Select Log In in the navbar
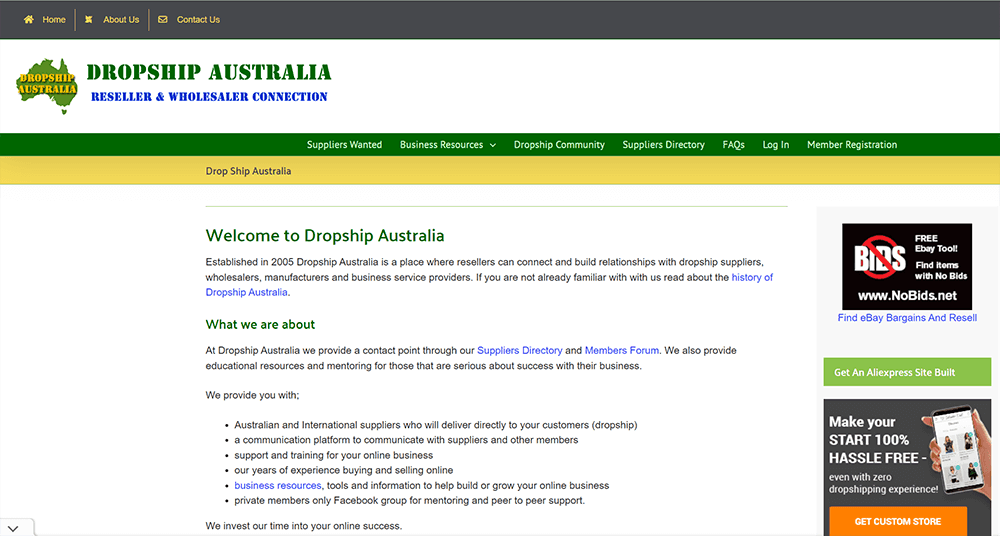This screenshot has width=1000, height=536. point(776,145)
